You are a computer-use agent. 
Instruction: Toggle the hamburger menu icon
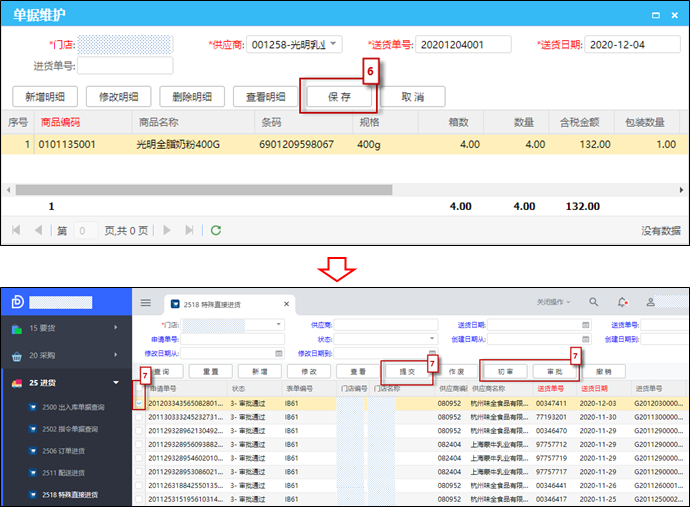(x=146, y=302)
